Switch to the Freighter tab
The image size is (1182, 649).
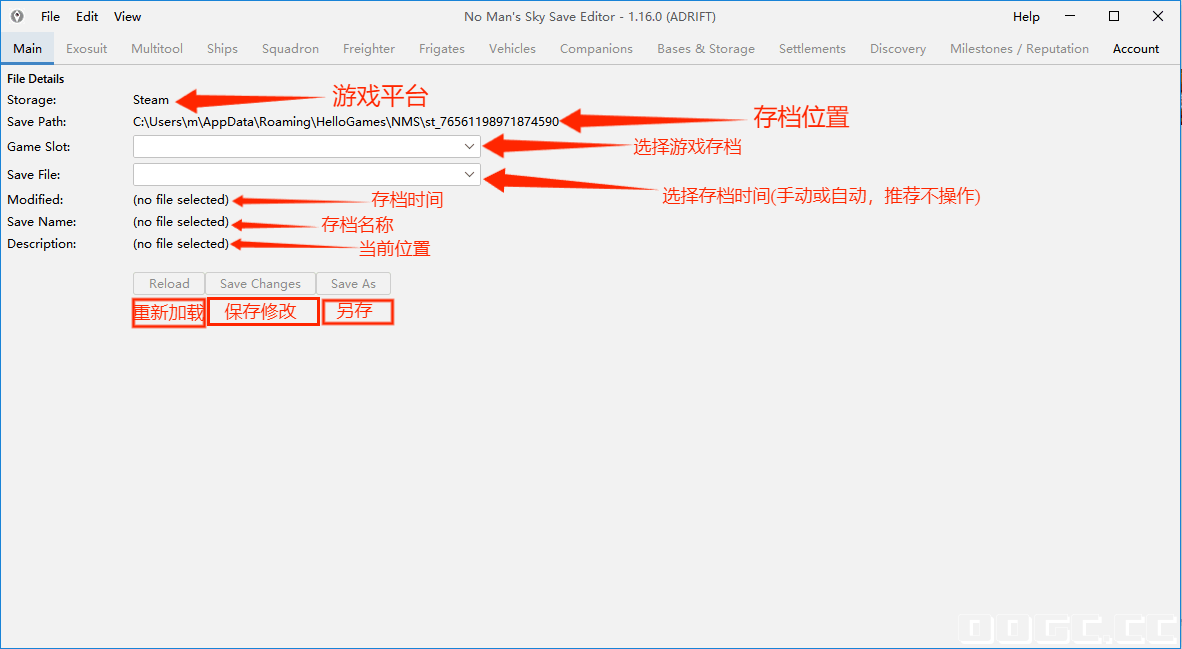[x=369, y=49]
